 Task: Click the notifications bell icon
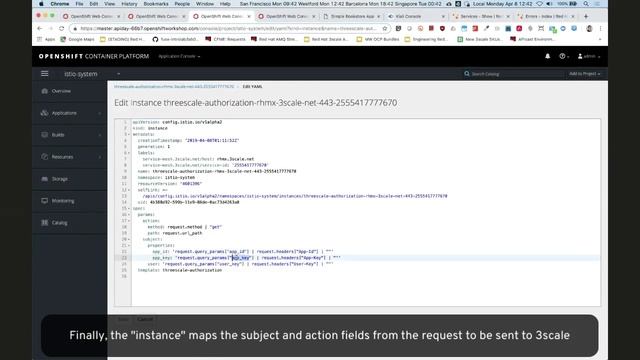(x=547, y=56)
